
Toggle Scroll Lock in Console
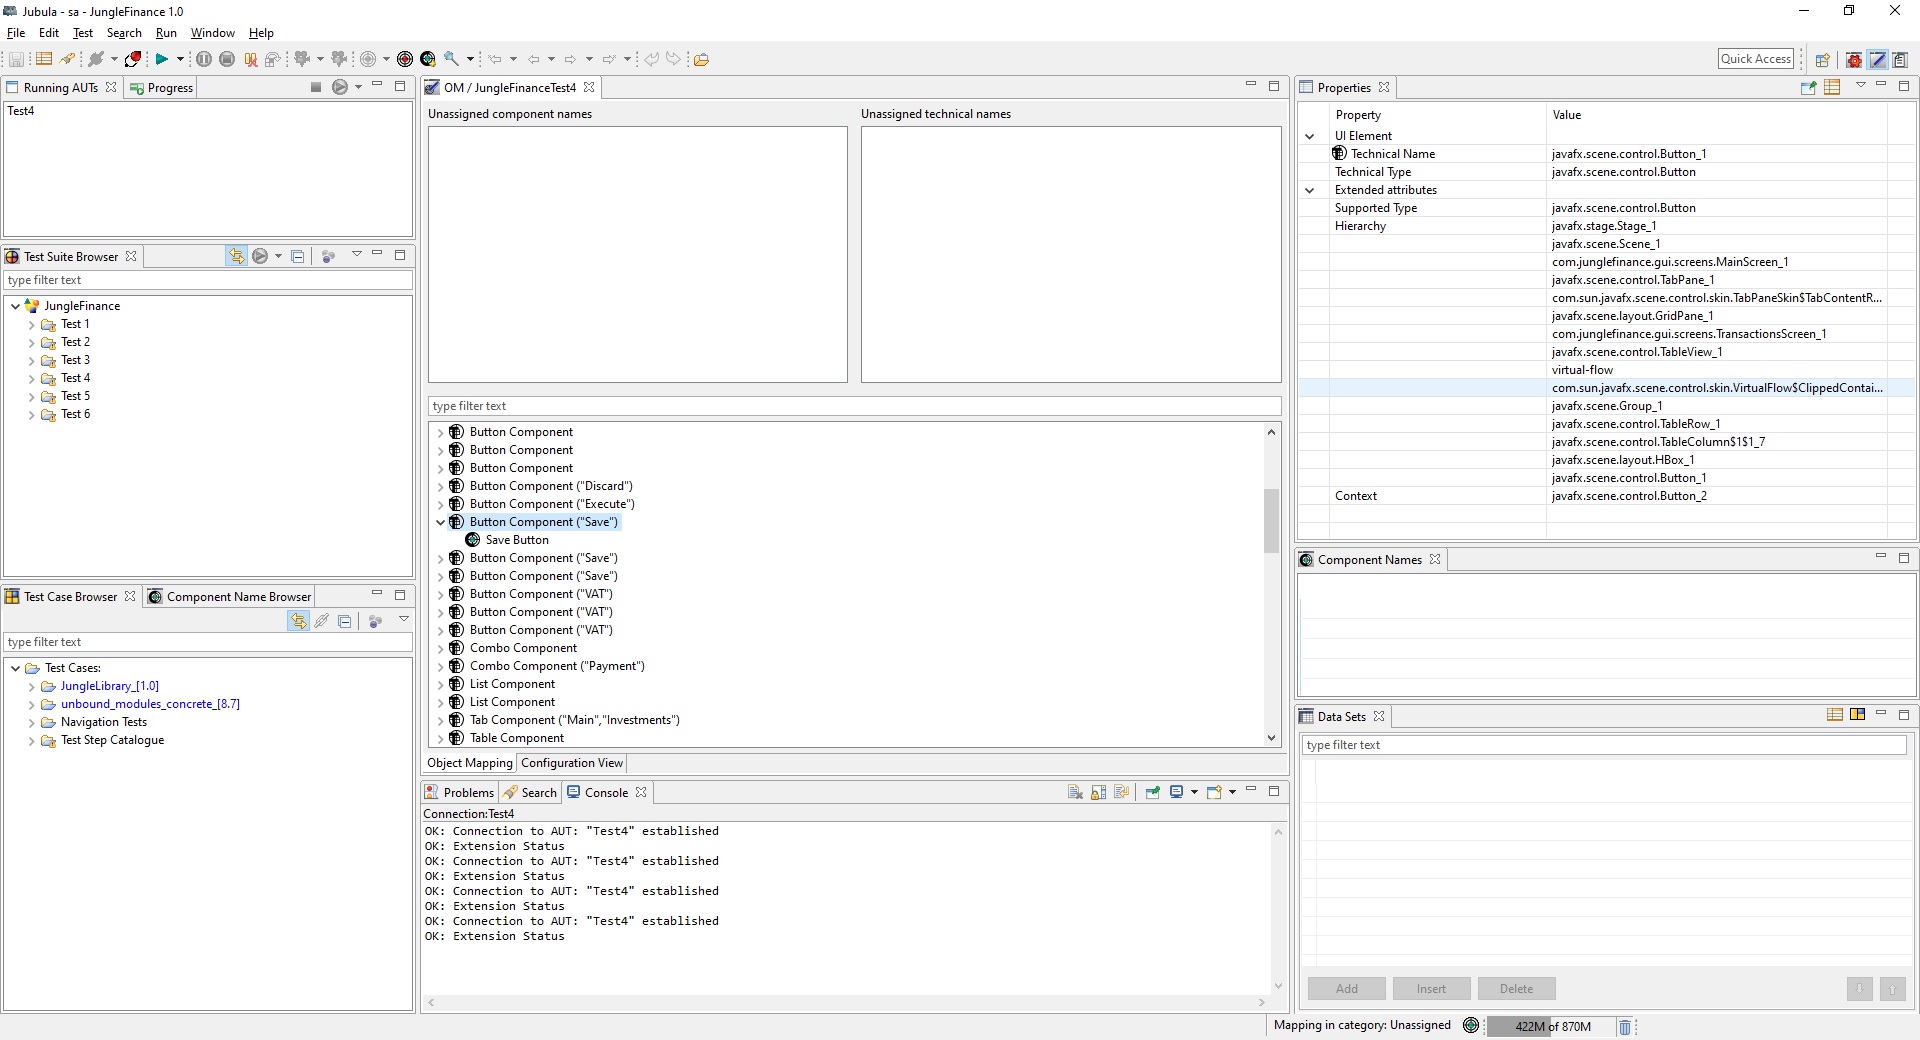(1098, 792)
